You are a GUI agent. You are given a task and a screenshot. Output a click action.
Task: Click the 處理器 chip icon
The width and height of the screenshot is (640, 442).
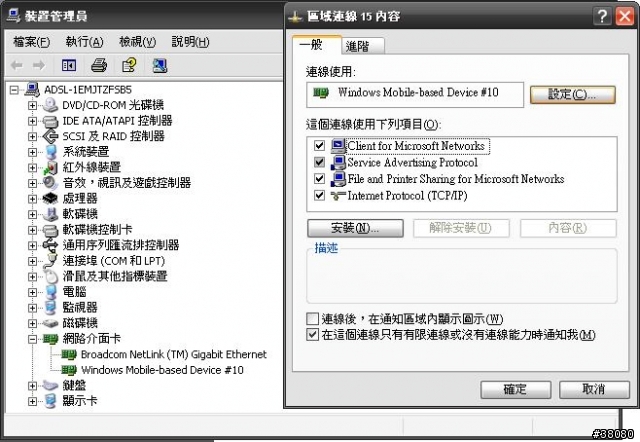pyautogui.click(x=50, y=198)
